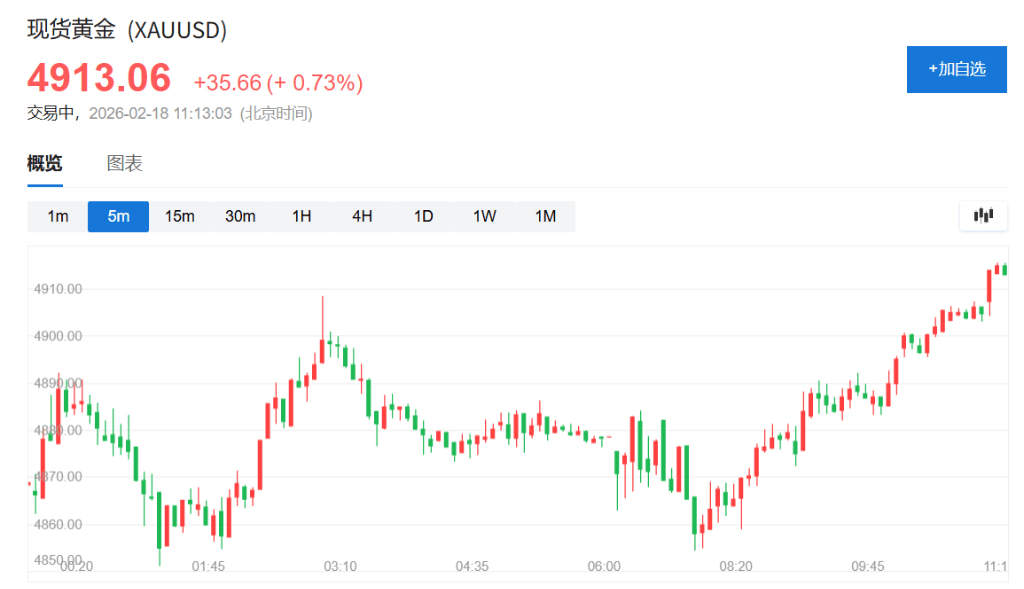Choose the 30m interval
The image size is (1024, 589).
(240, 216)
